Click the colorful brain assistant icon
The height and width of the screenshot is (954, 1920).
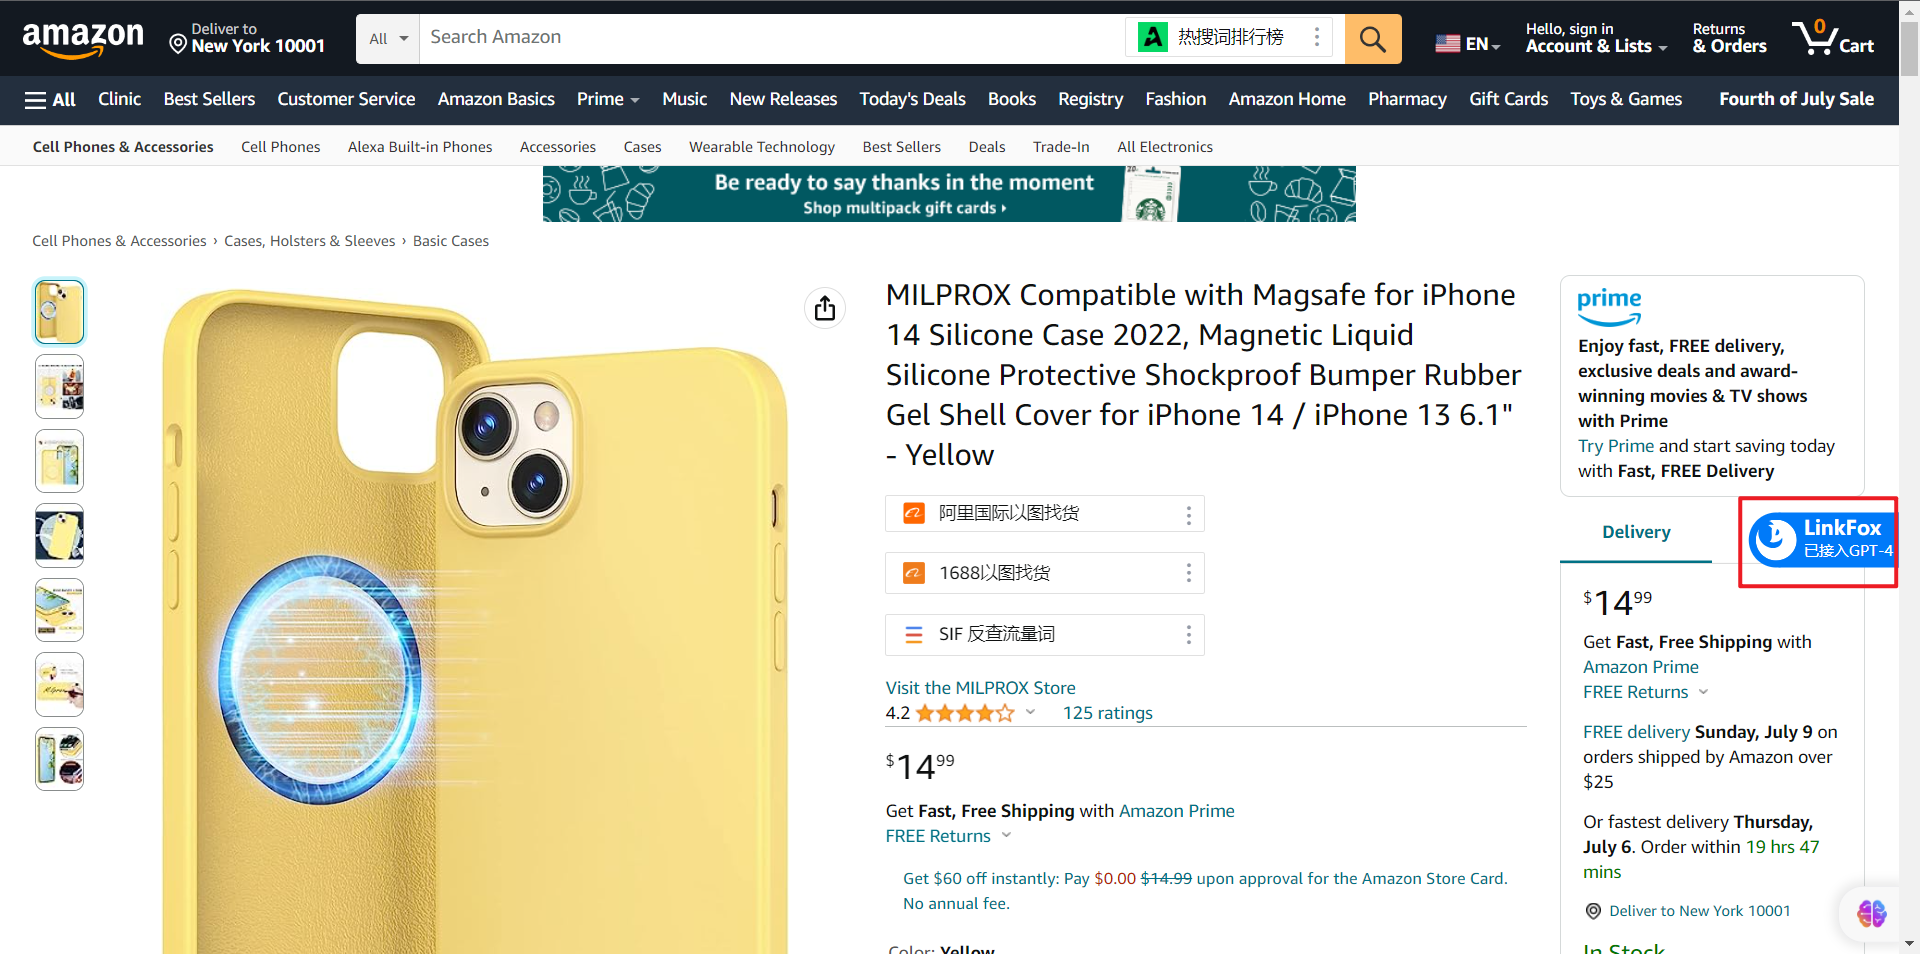pyautogui.click(x=1871, y=913)
